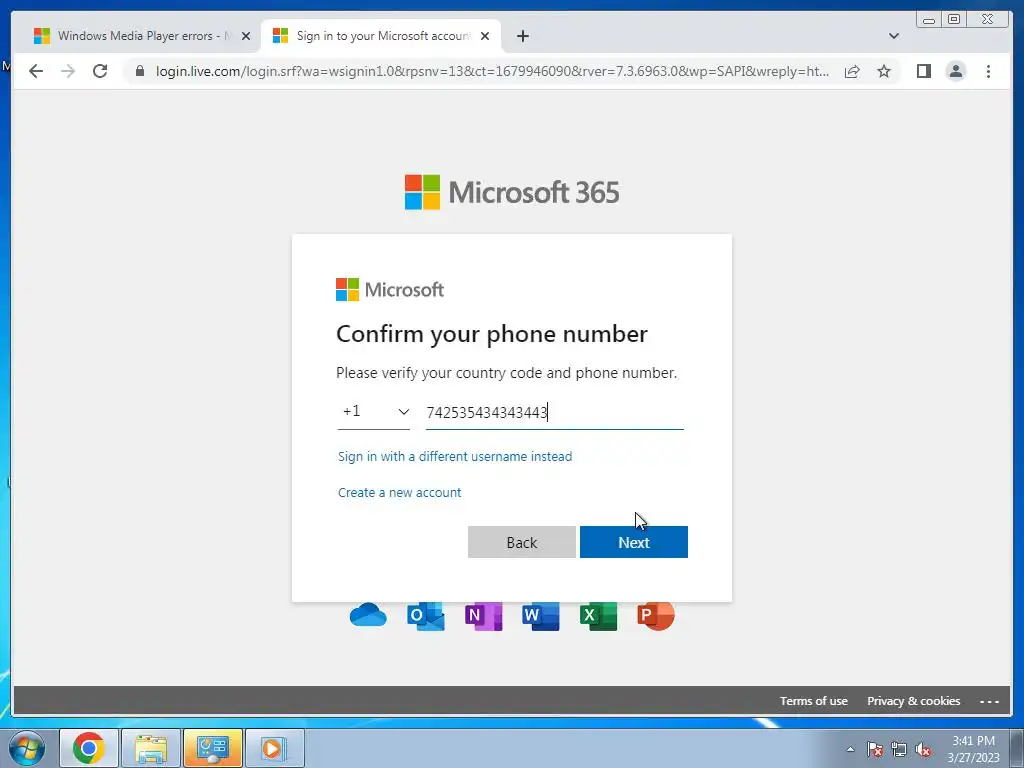Open the Terms of use link
The width and height of the screenshot is (1024, 768).
pyautogui.click(x=814, y=701)
